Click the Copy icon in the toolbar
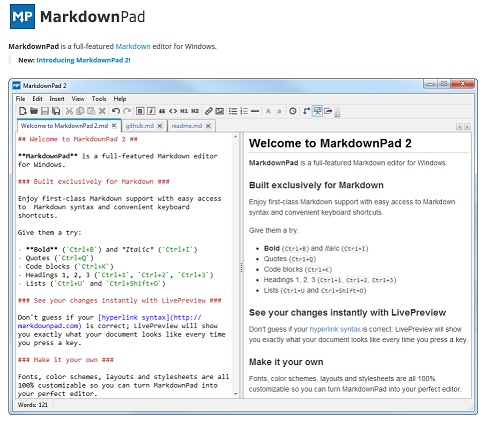Viewport: 485px width, 424px height. coord(80,111)
